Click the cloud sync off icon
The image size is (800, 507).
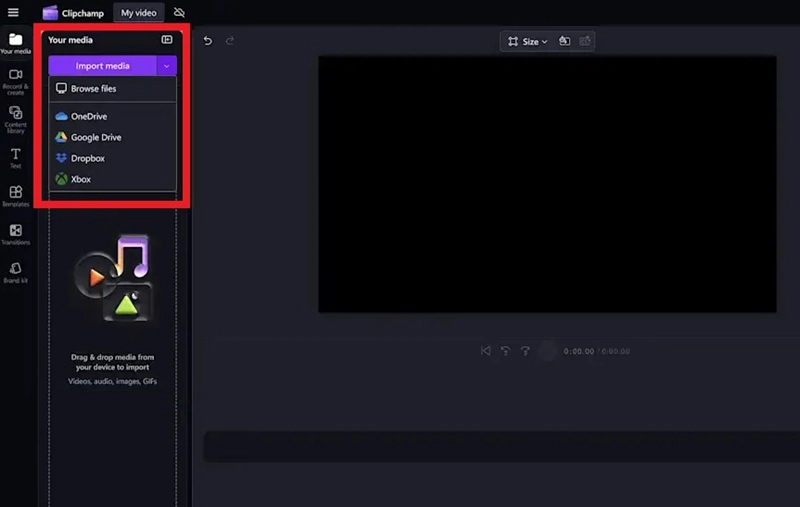179,13
